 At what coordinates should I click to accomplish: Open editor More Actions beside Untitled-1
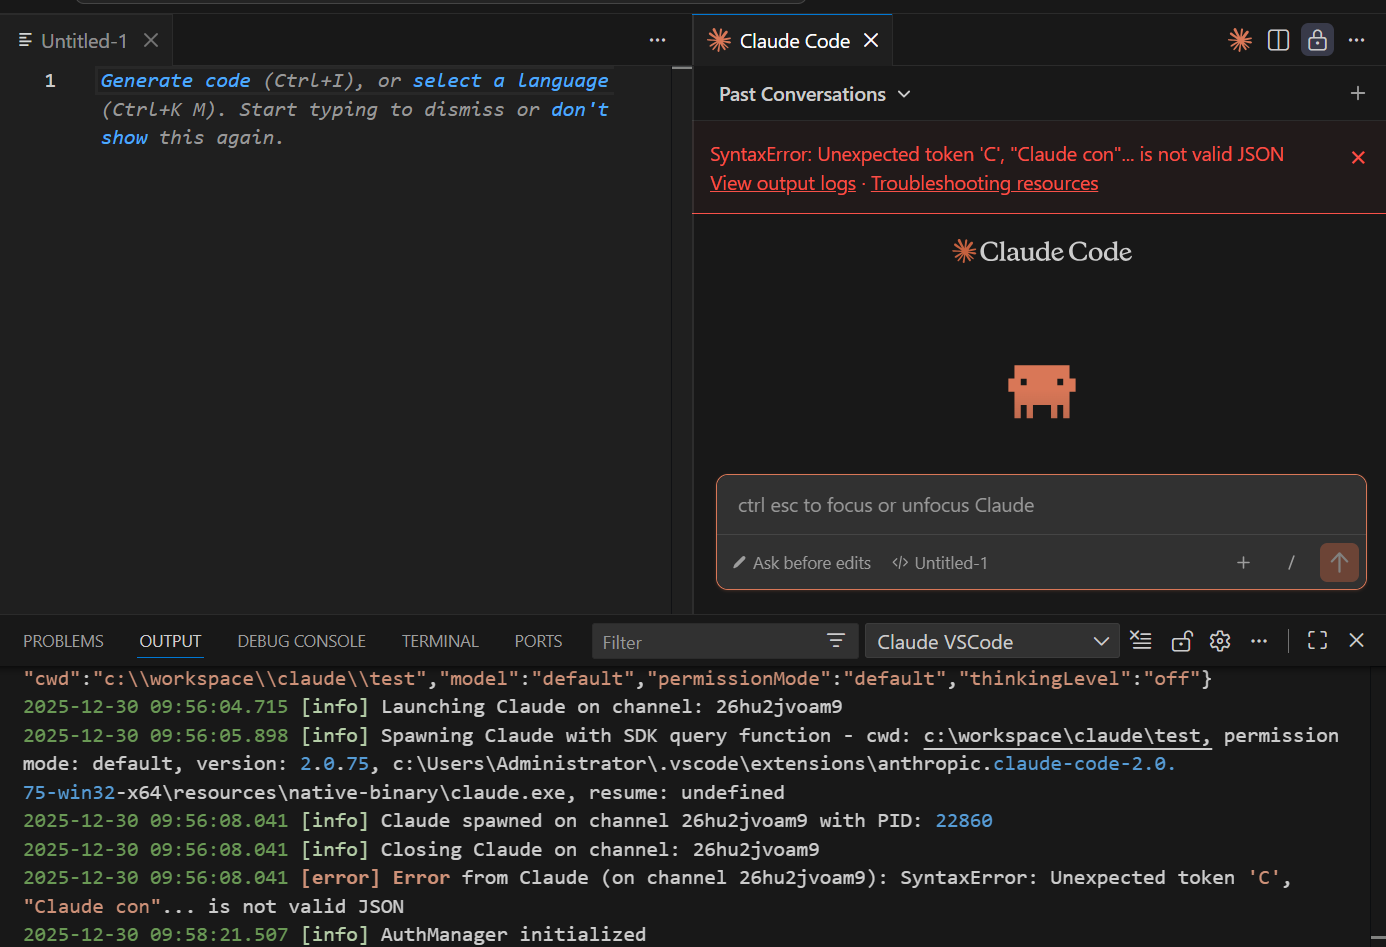(x=657, y=40)
